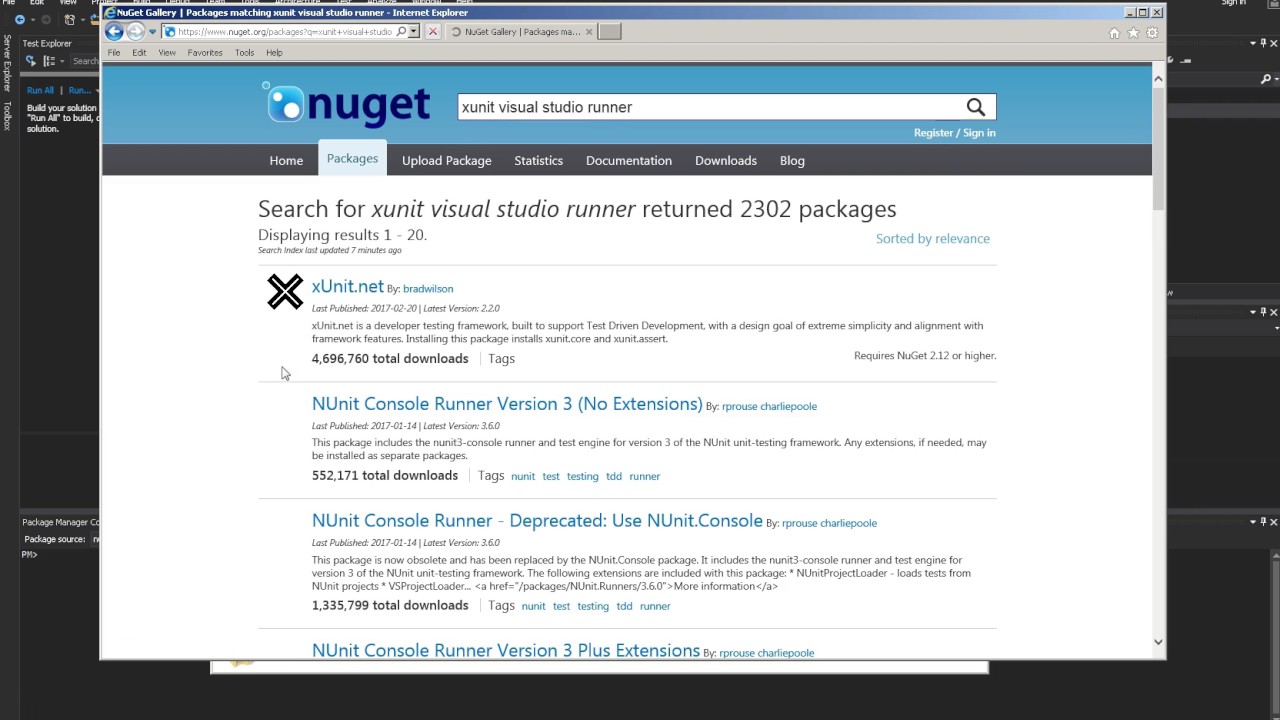Image resolution: width=1280 pixels, height=720 pixels.
Task: Open the search options dropdown in the right panel
Action: click(x=1275, y=79)
